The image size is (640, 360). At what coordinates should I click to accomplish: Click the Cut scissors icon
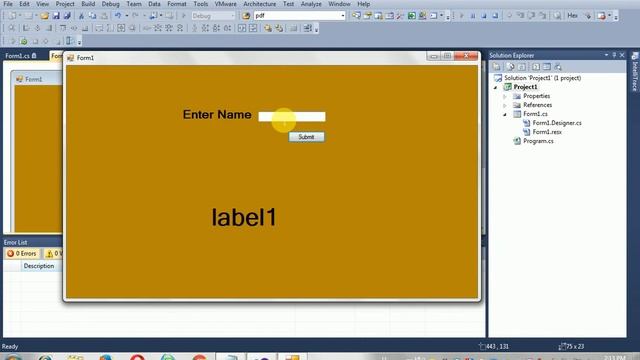click(x=81, y=16)
